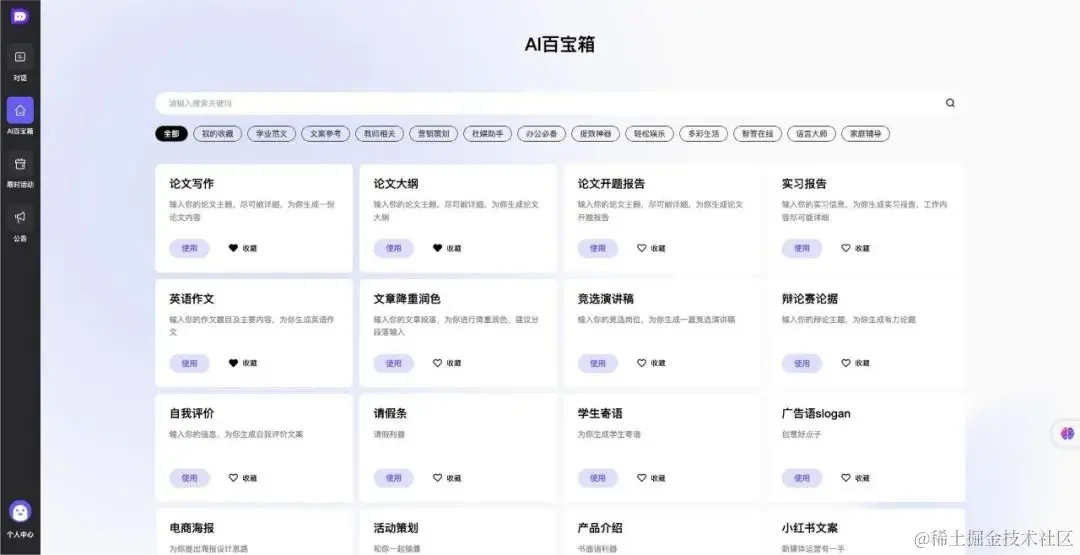This screenshot has height=555, width=1080.
Task: Favorite the 竞选演讲稿 card heart
Action: [x=641, y=363]
